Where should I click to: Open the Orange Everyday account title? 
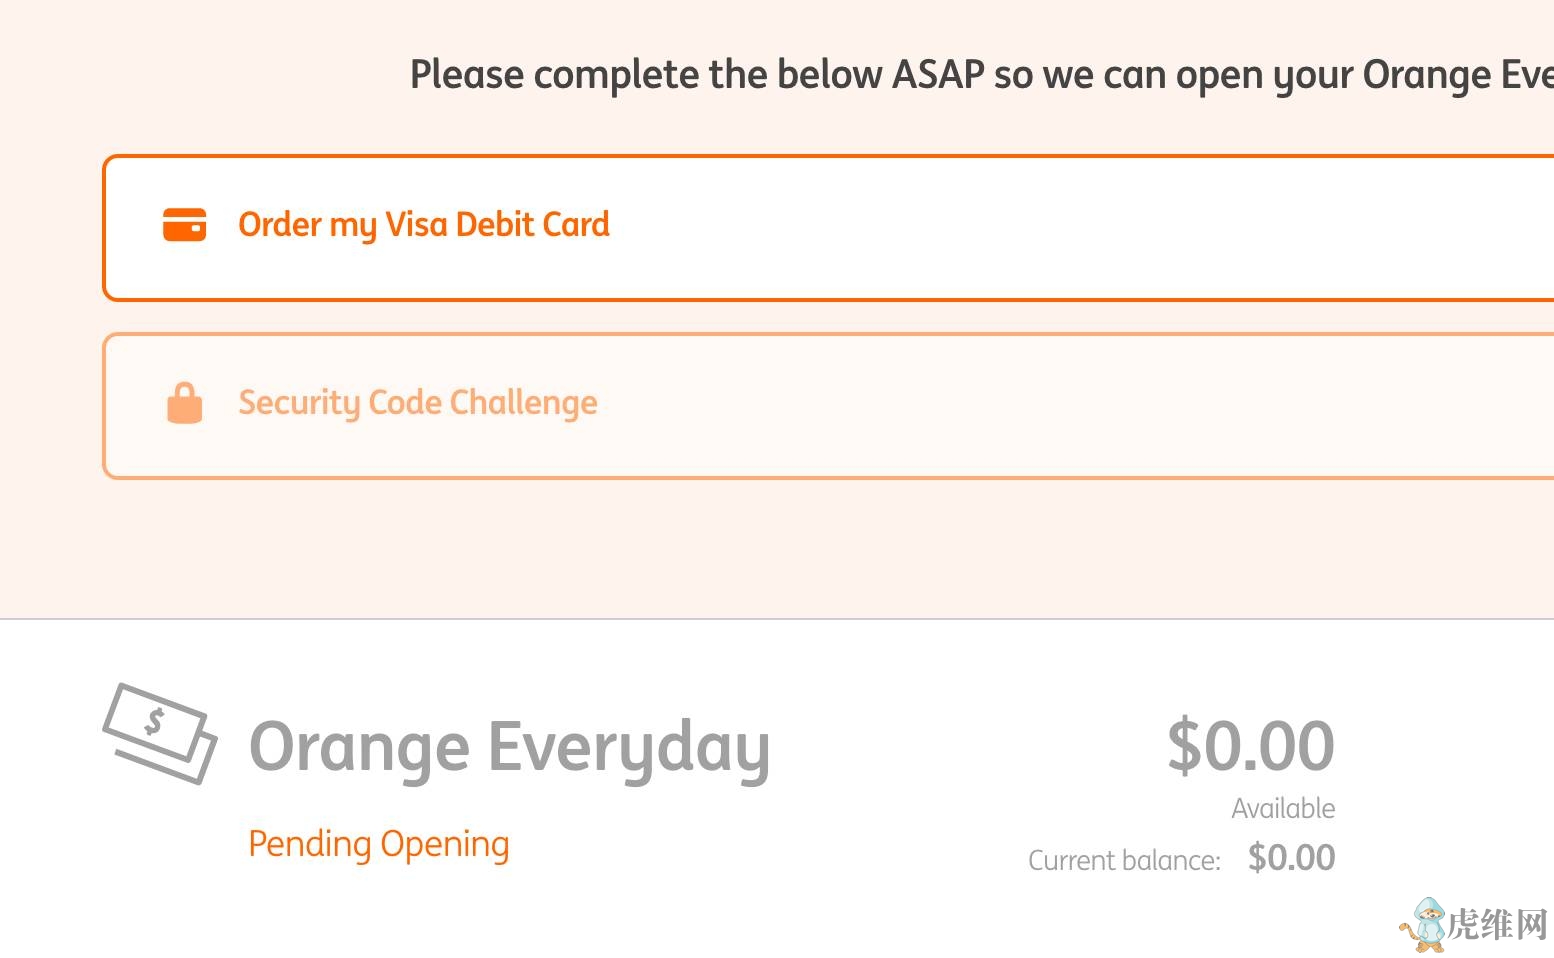tap(509, 747)
